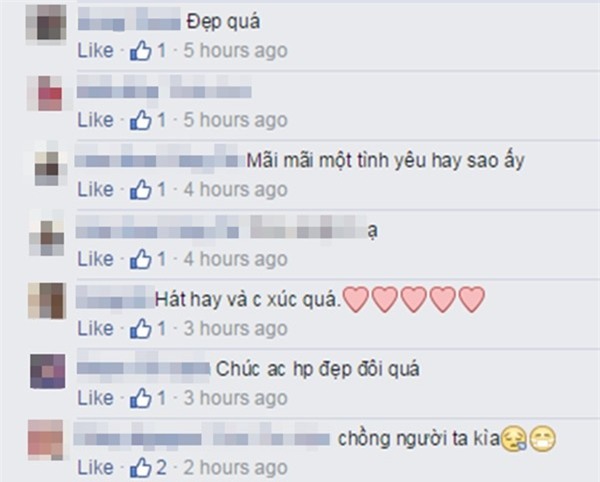
Task: Open avatar of 'Hát hay' commenter
Action: point(47,301)
